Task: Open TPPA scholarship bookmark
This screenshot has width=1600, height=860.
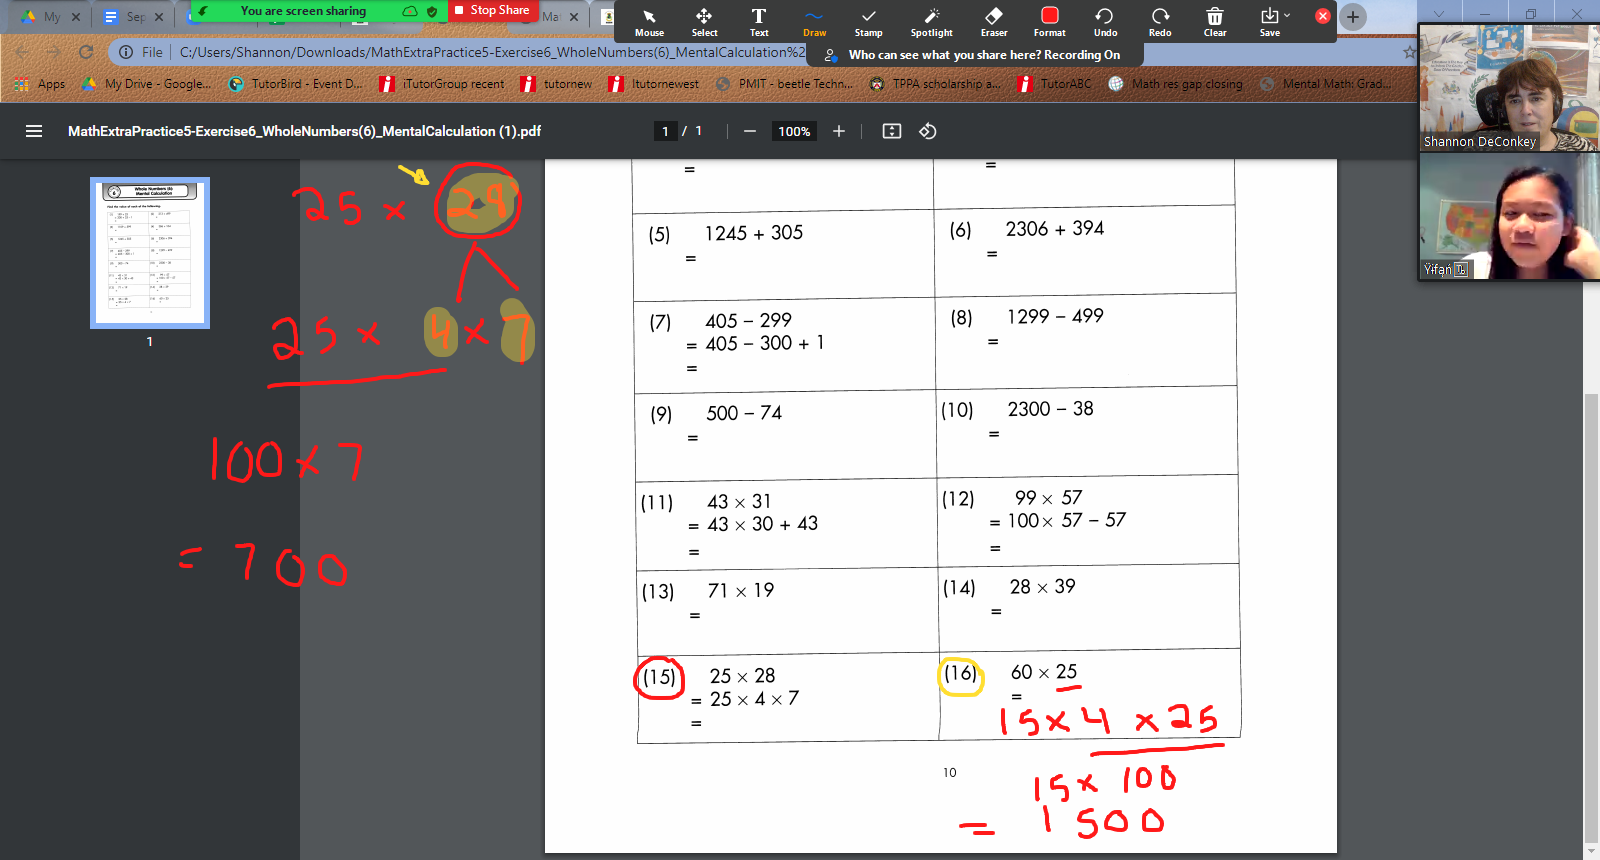Action: pyautogui.click(x=935, y=84)
